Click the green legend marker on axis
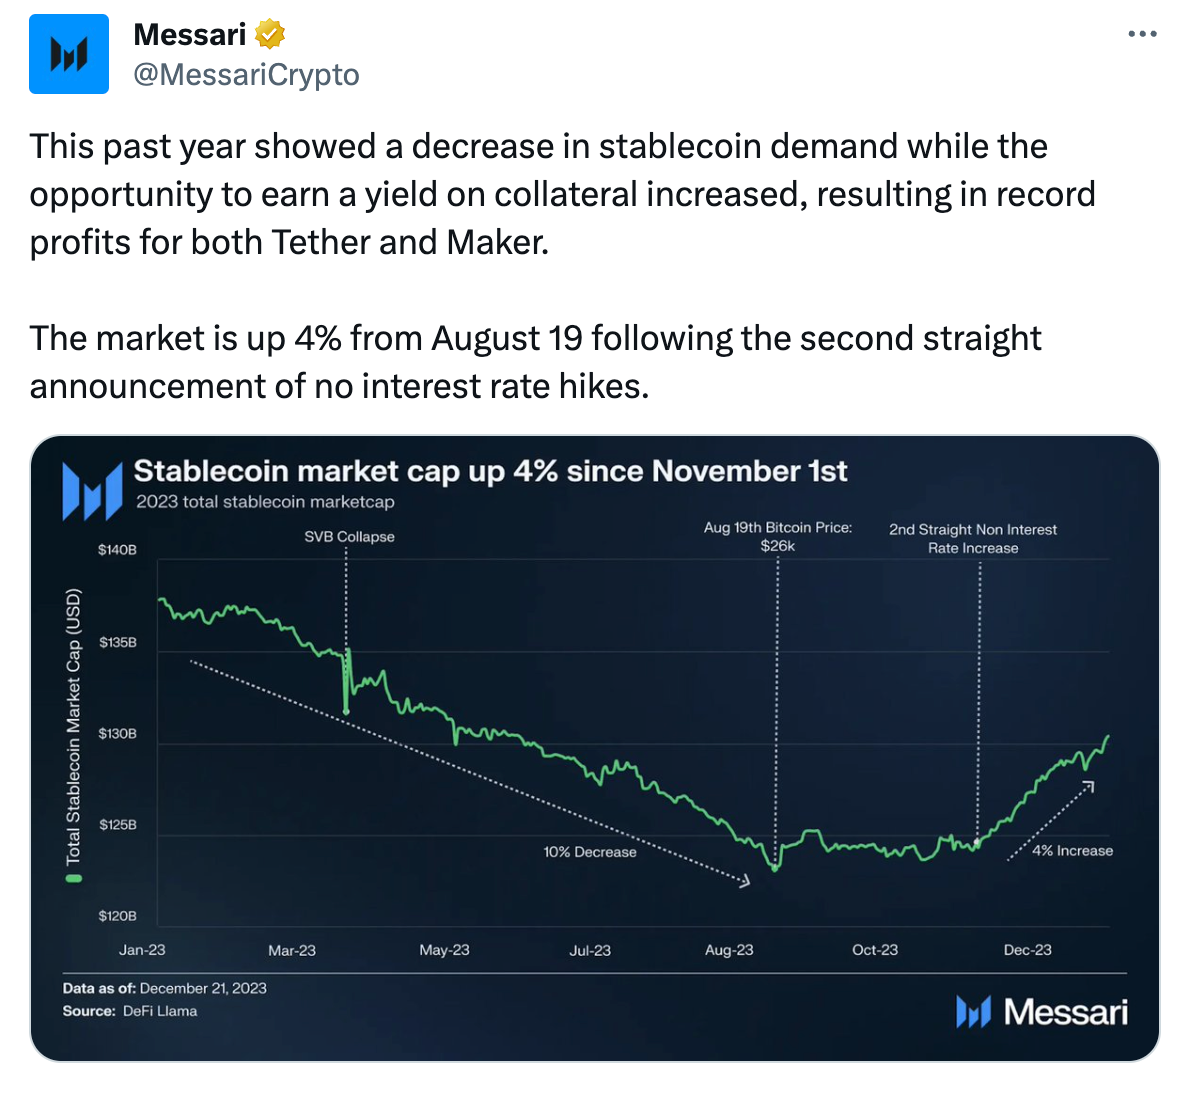Image resolution: width=1190 pixels, height=1096 pixels. 74,878
